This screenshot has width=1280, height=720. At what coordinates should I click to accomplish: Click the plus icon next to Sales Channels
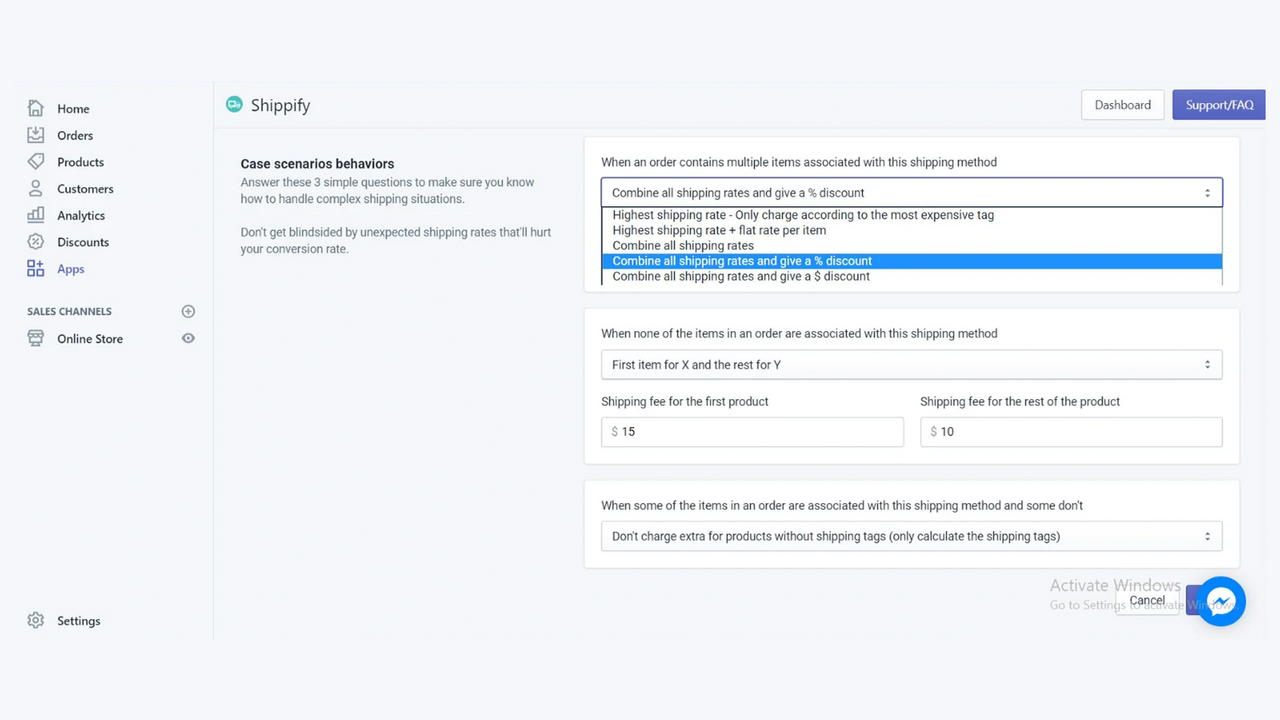(188, 311)
